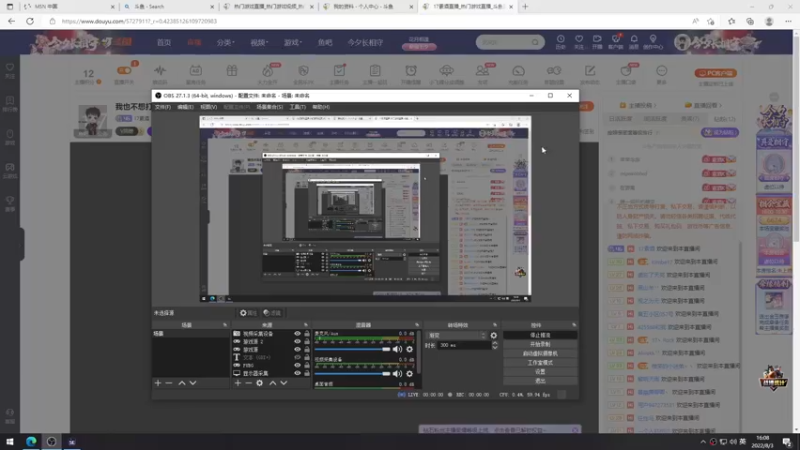
Task: Click 停止推流 button in OBS controls
Action: [540, 335]
